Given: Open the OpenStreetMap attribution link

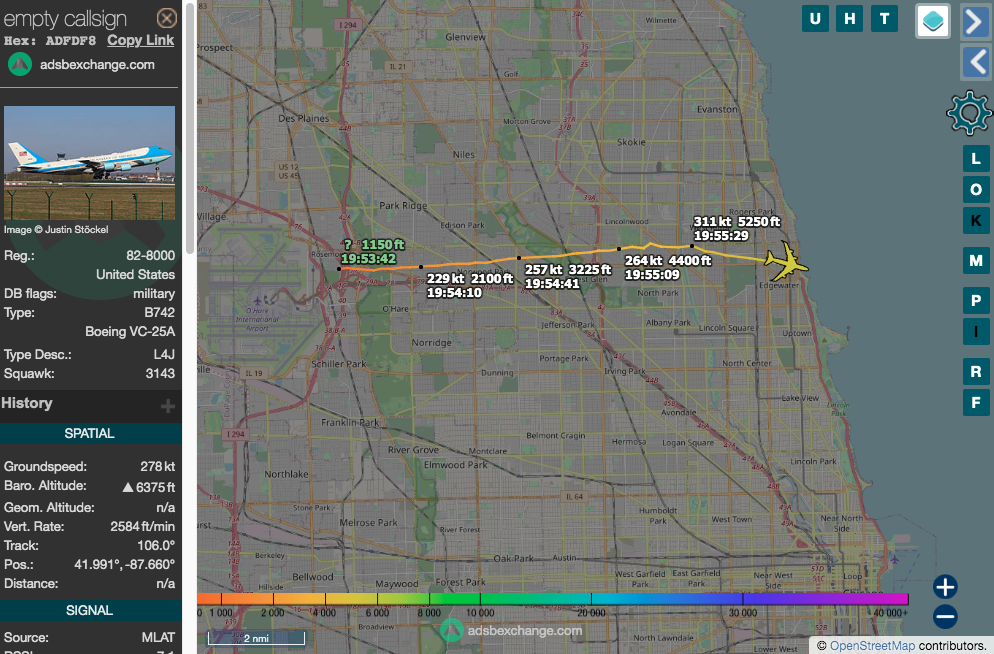Looking at the screenshot, I should pos(872,646).
